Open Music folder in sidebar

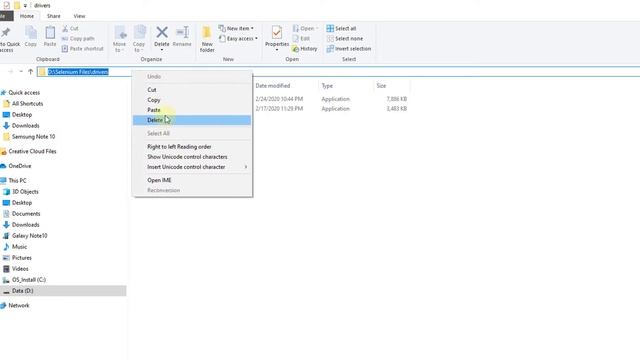[x=19, y=247]
